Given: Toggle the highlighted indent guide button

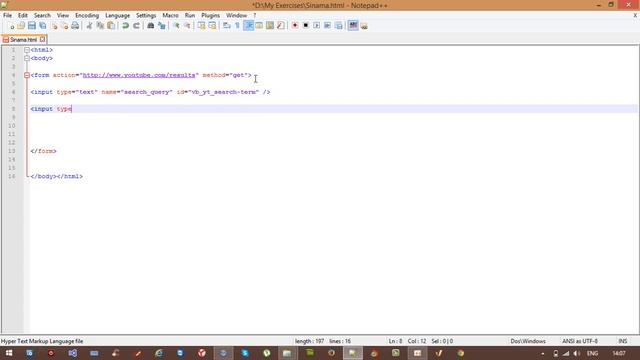Looking at the screenshot, I should [248, 26].
